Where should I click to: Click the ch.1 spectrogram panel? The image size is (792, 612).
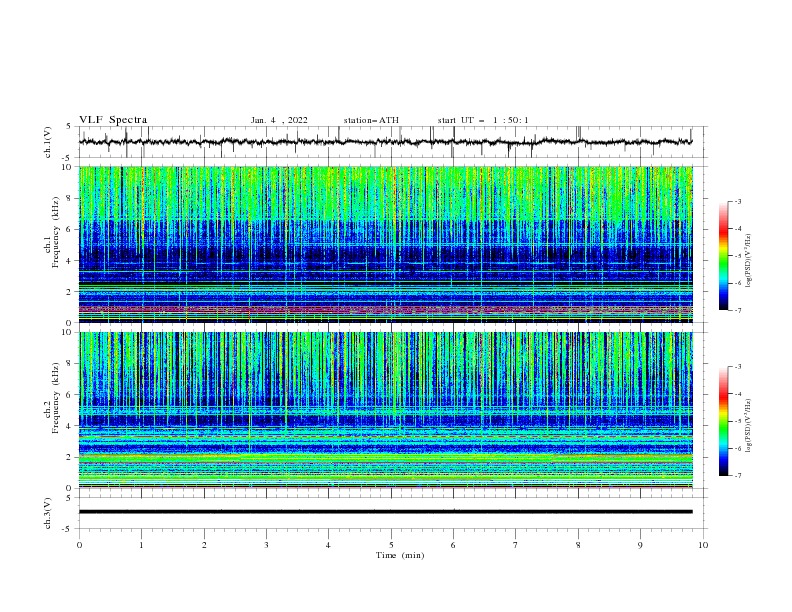385,244
